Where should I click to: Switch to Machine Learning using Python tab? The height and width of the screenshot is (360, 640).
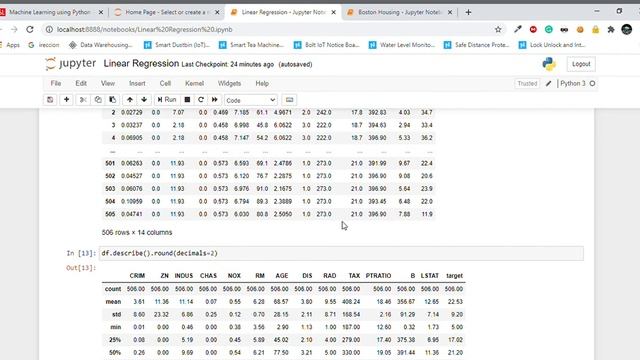tap(50, 12)
